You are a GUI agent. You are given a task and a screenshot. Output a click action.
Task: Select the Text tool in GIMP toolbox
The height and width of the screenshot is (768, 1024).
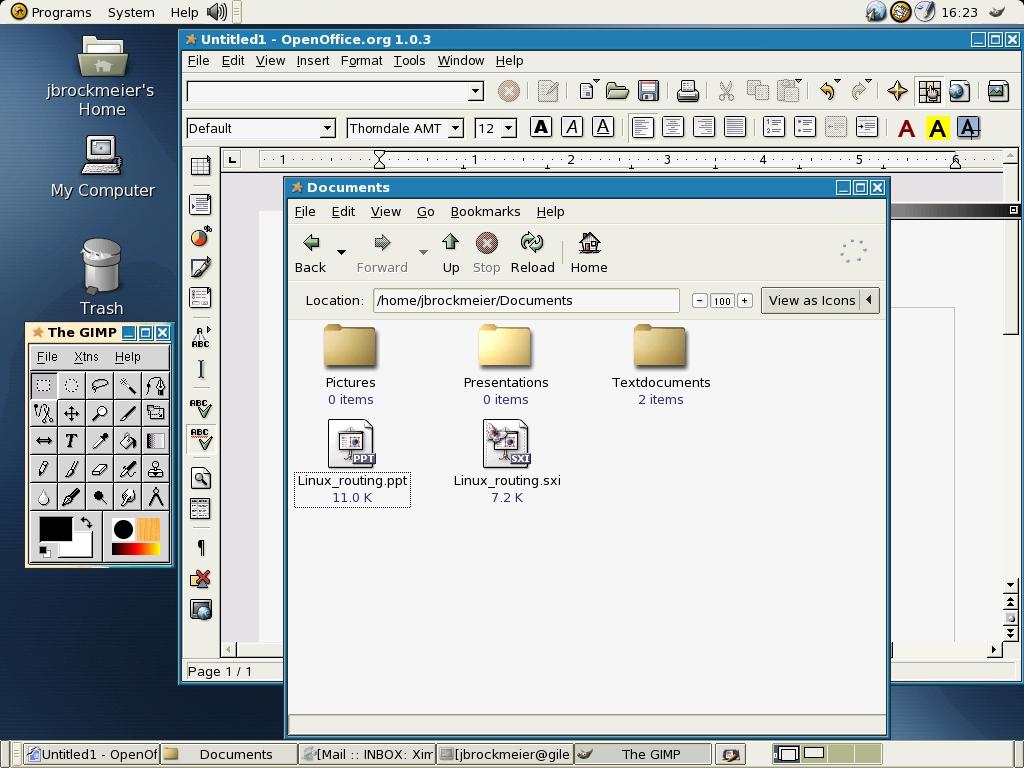[71, 441]
